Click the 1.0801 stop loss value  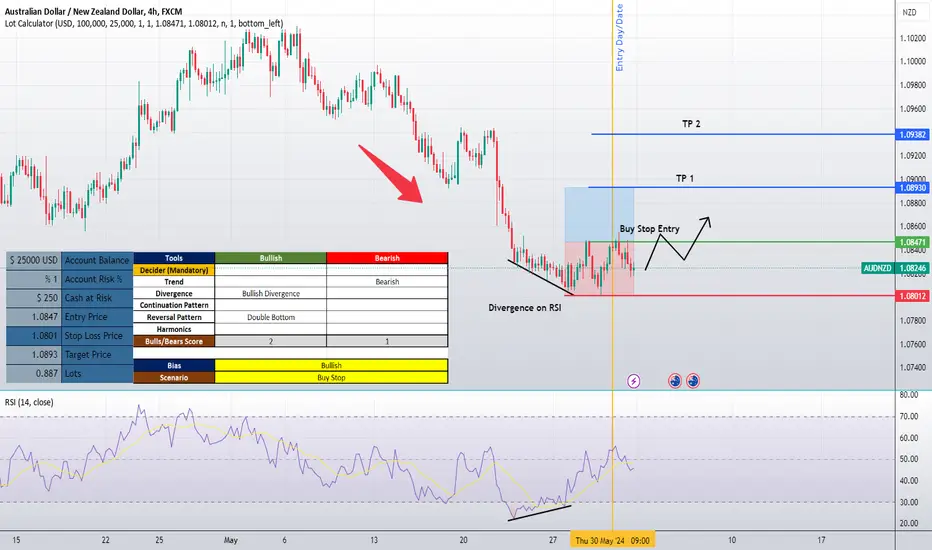(x=33, y=336)
